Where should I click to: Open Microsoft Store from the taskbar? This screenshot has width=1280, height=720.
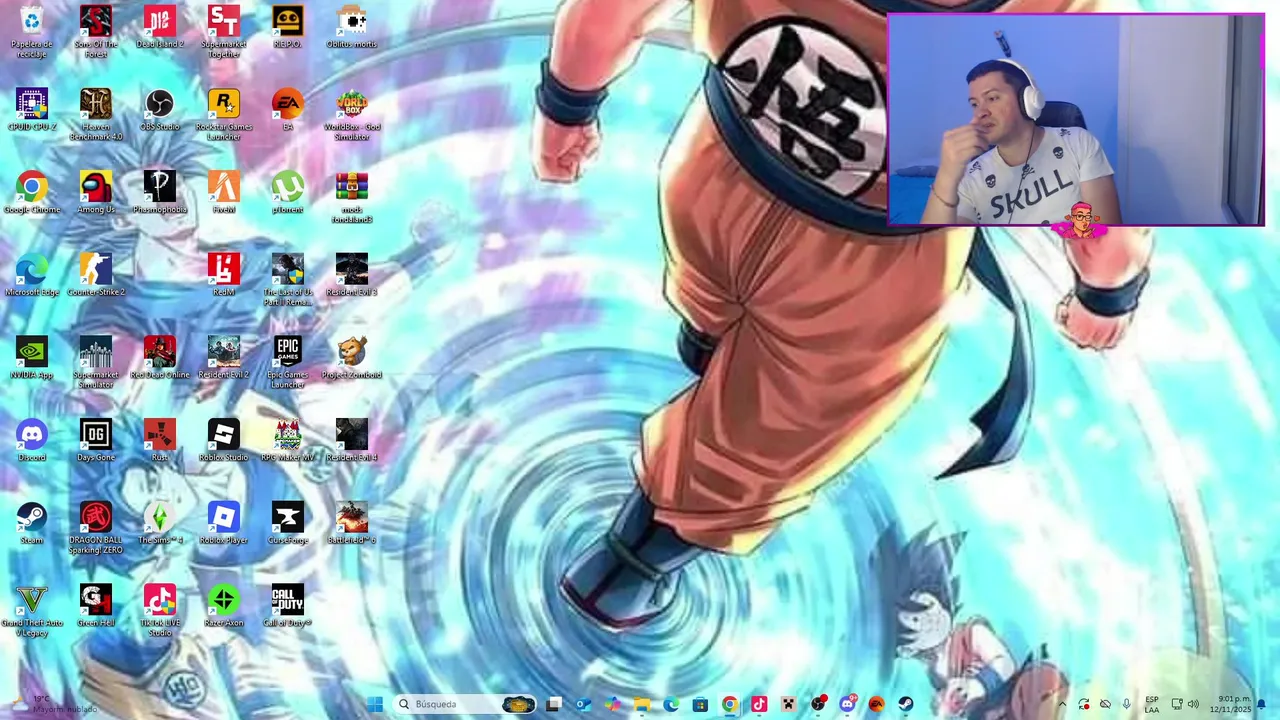pyautogui.click(x=700, y=704)
